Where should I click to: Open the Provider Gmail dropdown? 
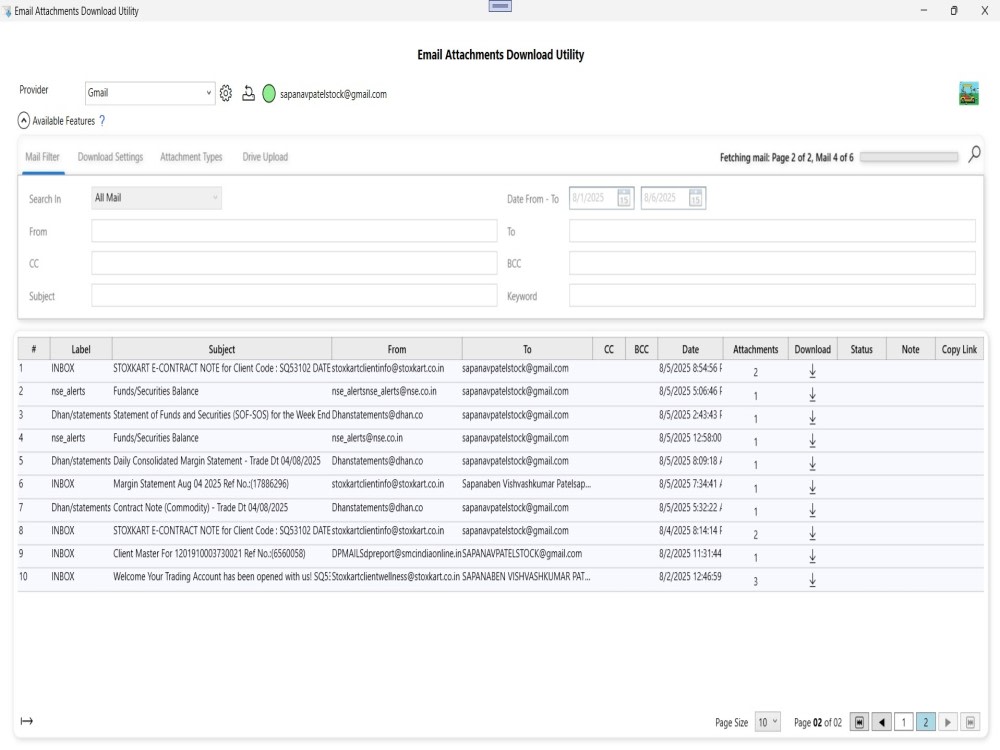[x=149, y=93]
